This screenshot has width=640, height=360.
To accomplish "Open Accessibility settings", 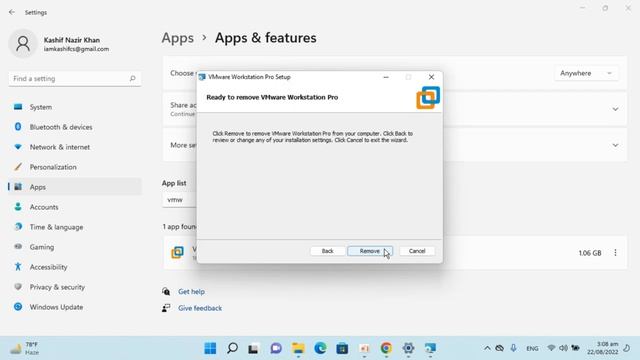I will (75, 267).
